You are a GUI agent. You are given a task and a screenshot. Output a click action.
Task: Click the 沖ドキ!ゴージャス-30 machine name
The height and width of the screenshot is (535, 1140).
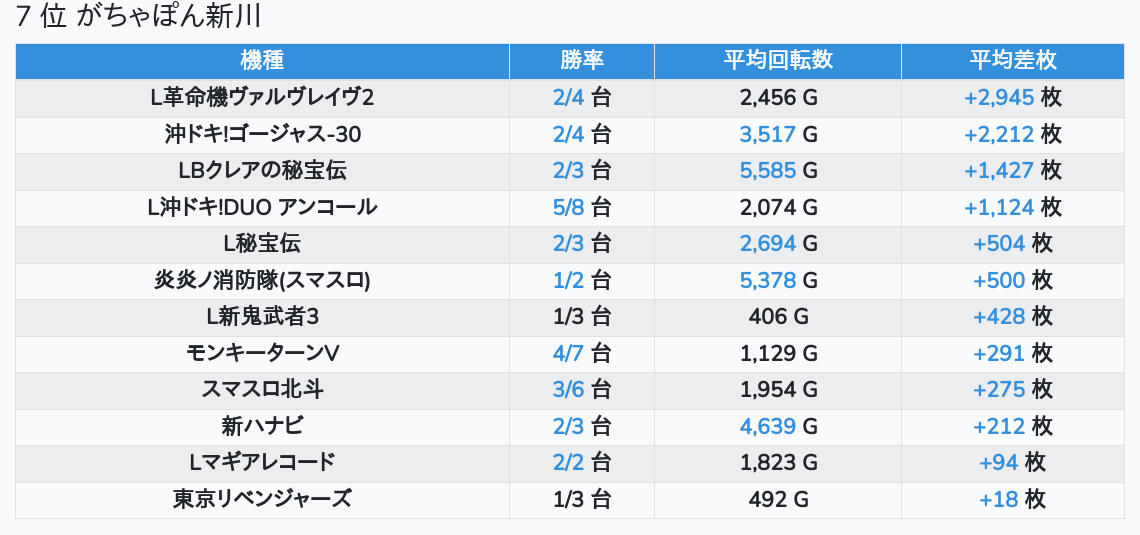click(x=262, y=134)
